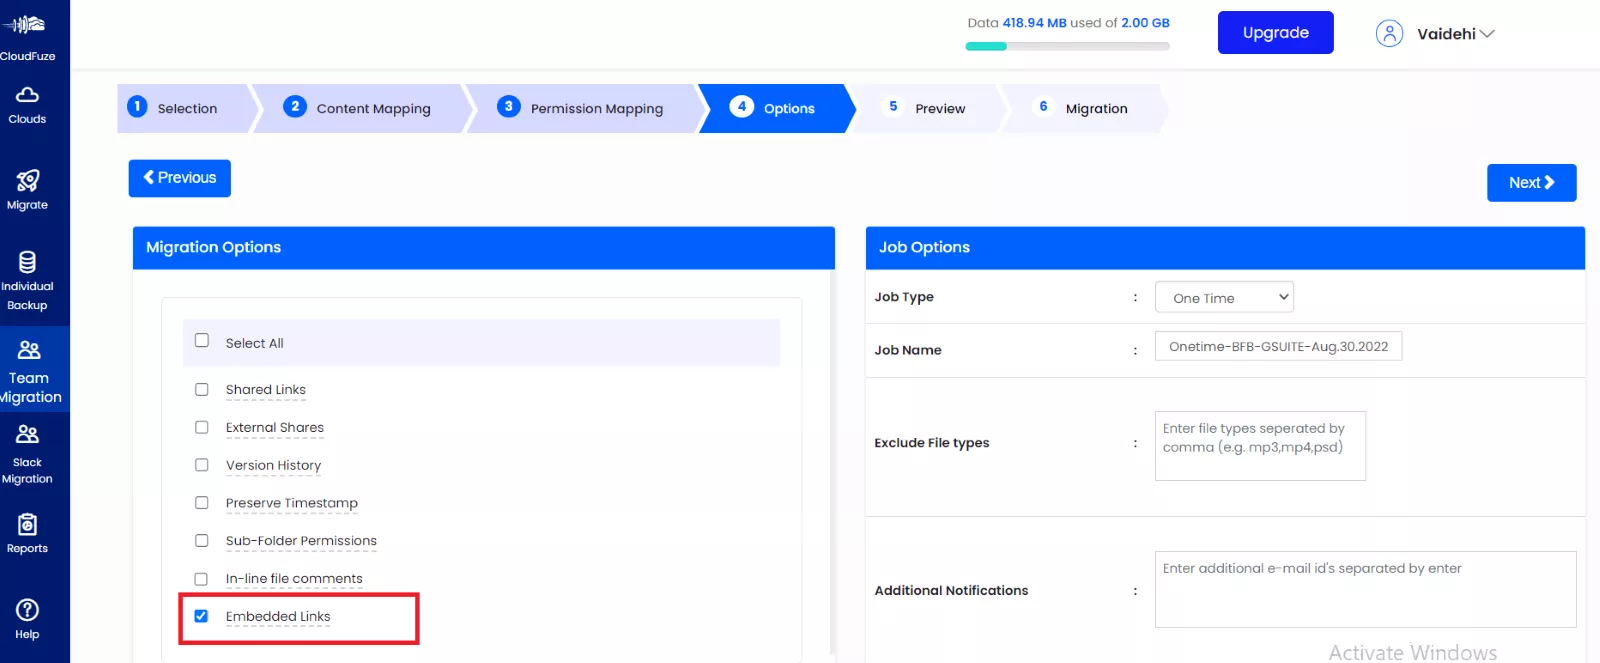Open the Clouds sidebar icon
Image resolution: width=1600 pixels, height=663 pixels.
pos(28,95)
